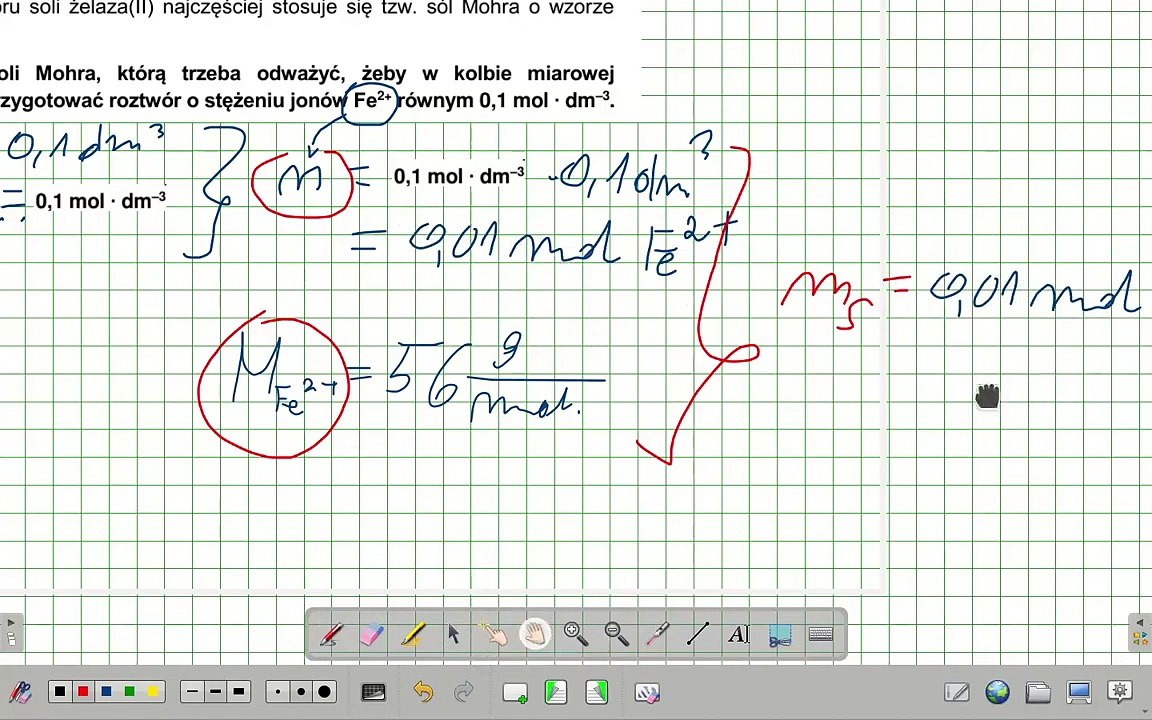Switch to the arrow selector tool
Screen dimensions: 1152x720
click(453, 633)
